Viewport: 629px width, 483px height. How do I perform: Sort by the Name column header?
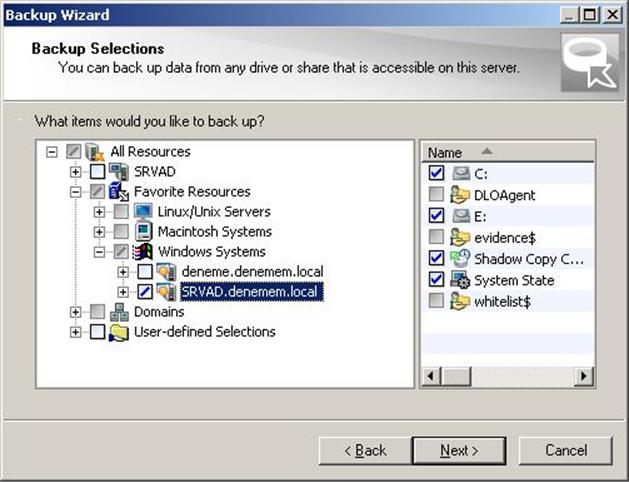507,152
